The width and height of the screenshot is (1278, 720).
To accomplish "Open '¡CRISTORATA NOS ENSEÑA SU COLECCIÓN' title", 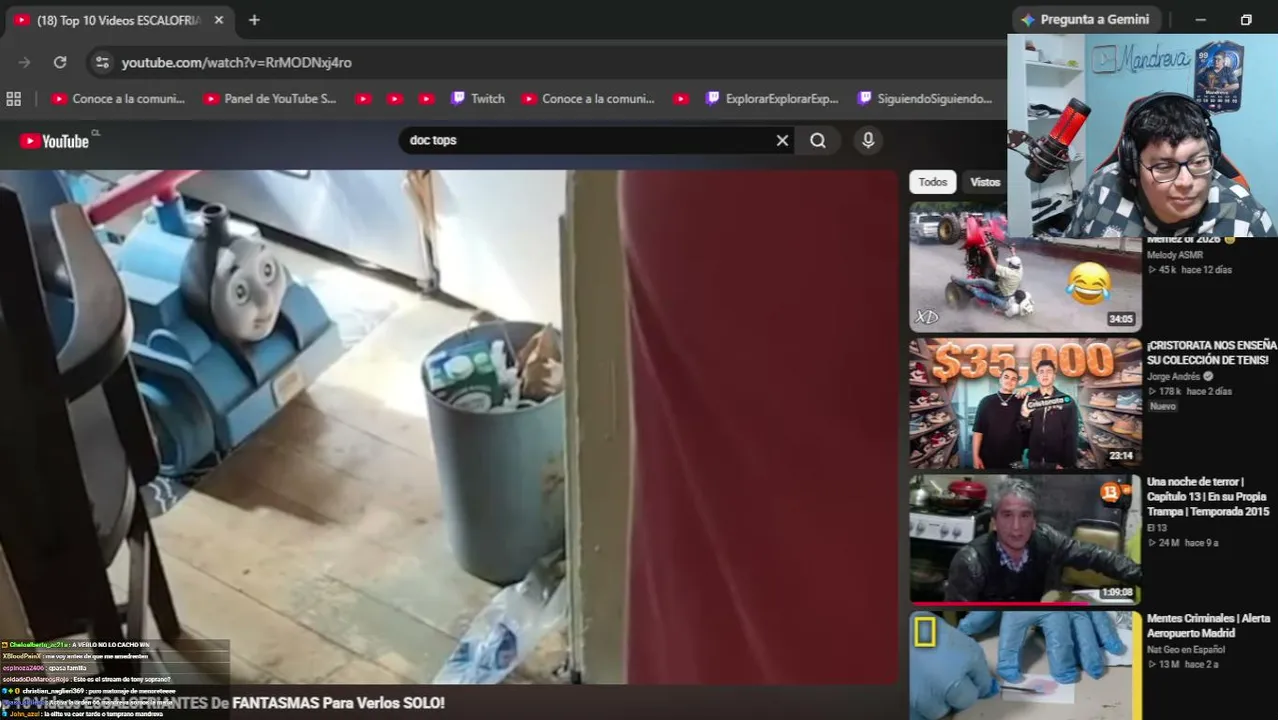I will pyautogui.click(x=1212, y=353).
